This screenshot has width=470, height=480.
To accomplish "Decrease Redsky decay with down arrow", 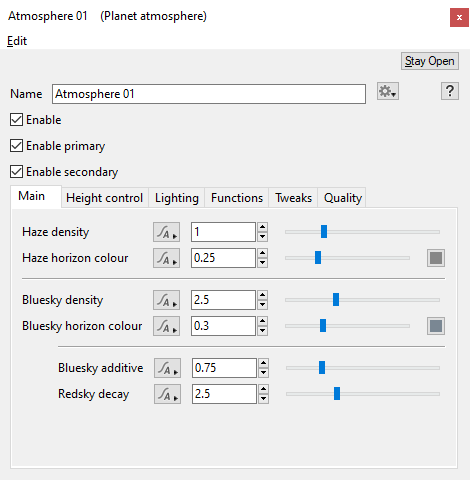I will pos(264,399).
